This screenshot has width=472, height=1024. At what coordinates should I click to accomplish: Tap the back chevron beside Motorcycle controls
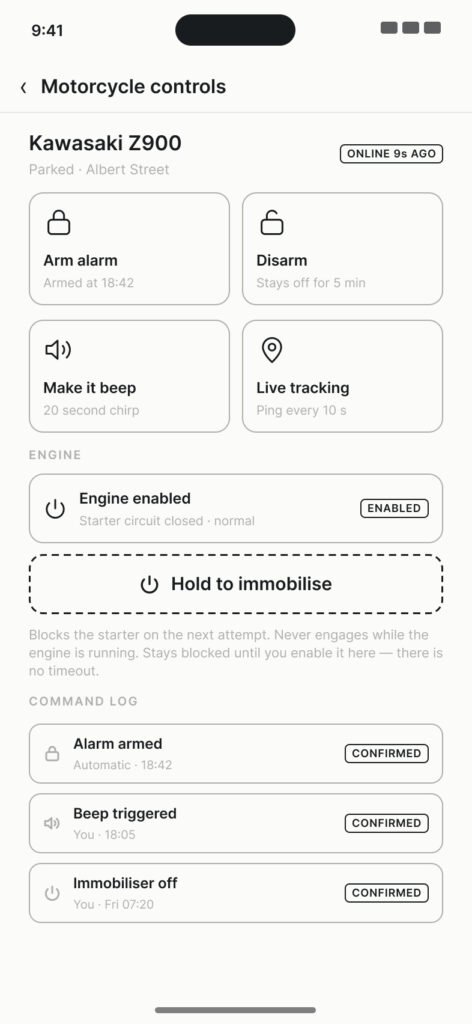click(x=24, y=88)
